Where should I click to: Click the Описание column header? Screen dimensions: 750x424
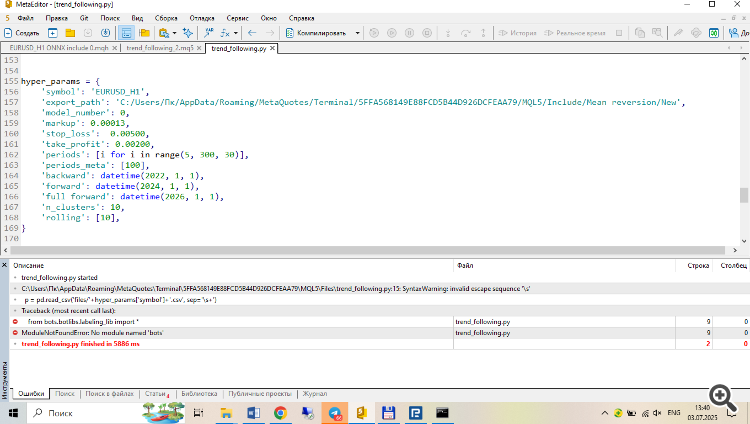point(231,266)
